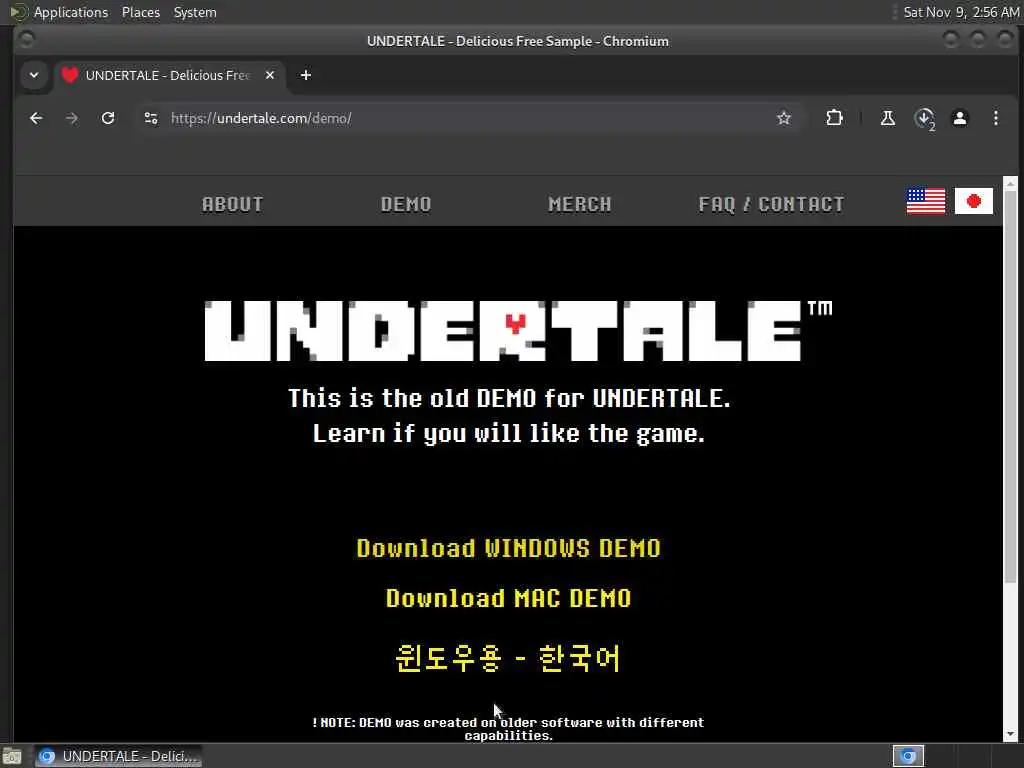This screenshot has width=1024, height=768.
Task: Click the NOTE about older software text
Action: pyautogui.click(x=509, y=729)
